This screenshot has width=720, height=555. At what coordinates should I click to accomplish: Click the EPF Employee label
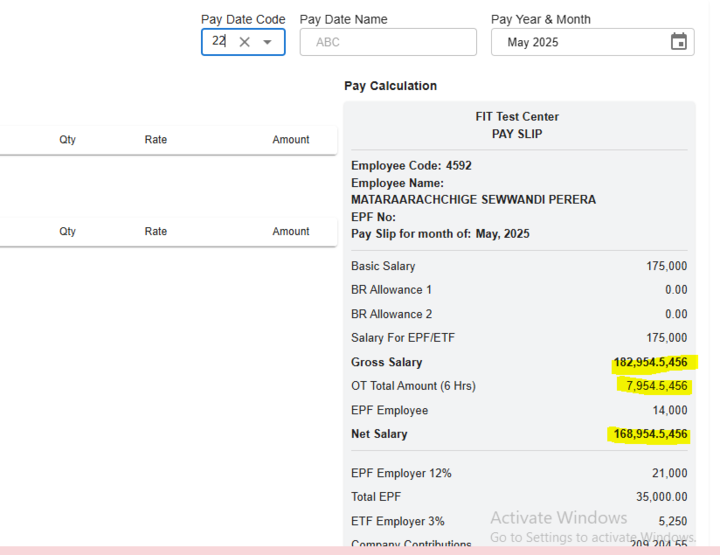(x=389, y=410)
